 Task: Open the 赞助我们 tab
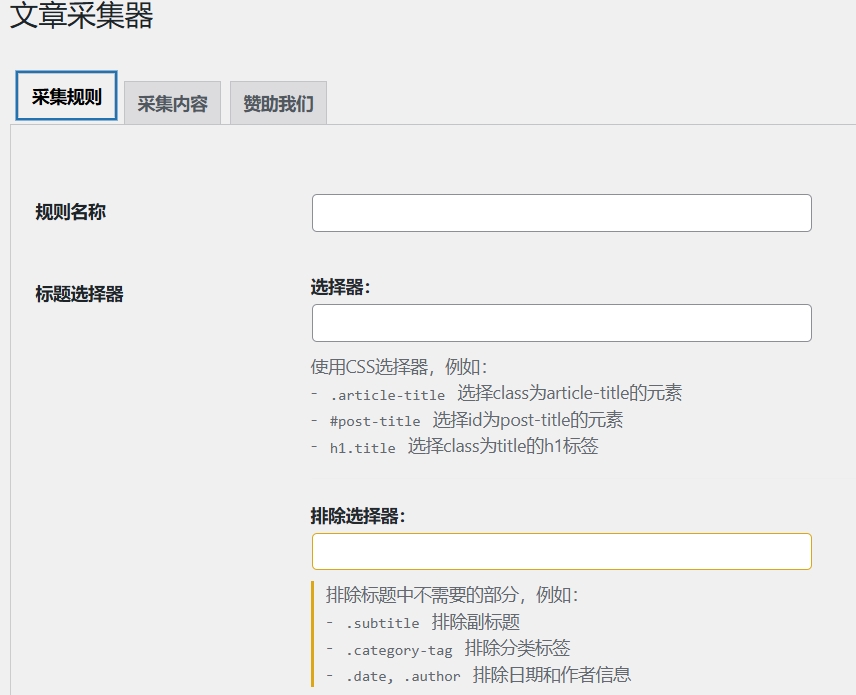[x=278, y=103]
